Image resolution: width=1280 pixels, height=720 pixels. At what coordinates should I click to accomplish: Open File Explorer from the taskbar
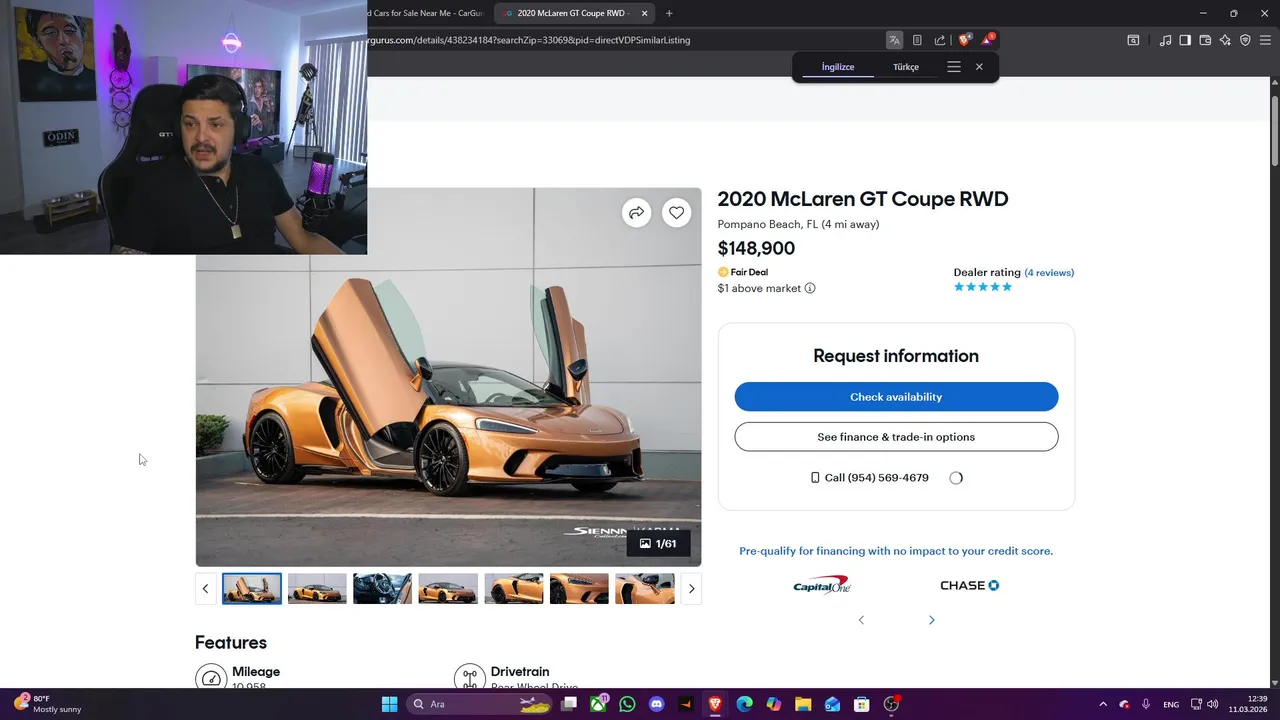803,704
